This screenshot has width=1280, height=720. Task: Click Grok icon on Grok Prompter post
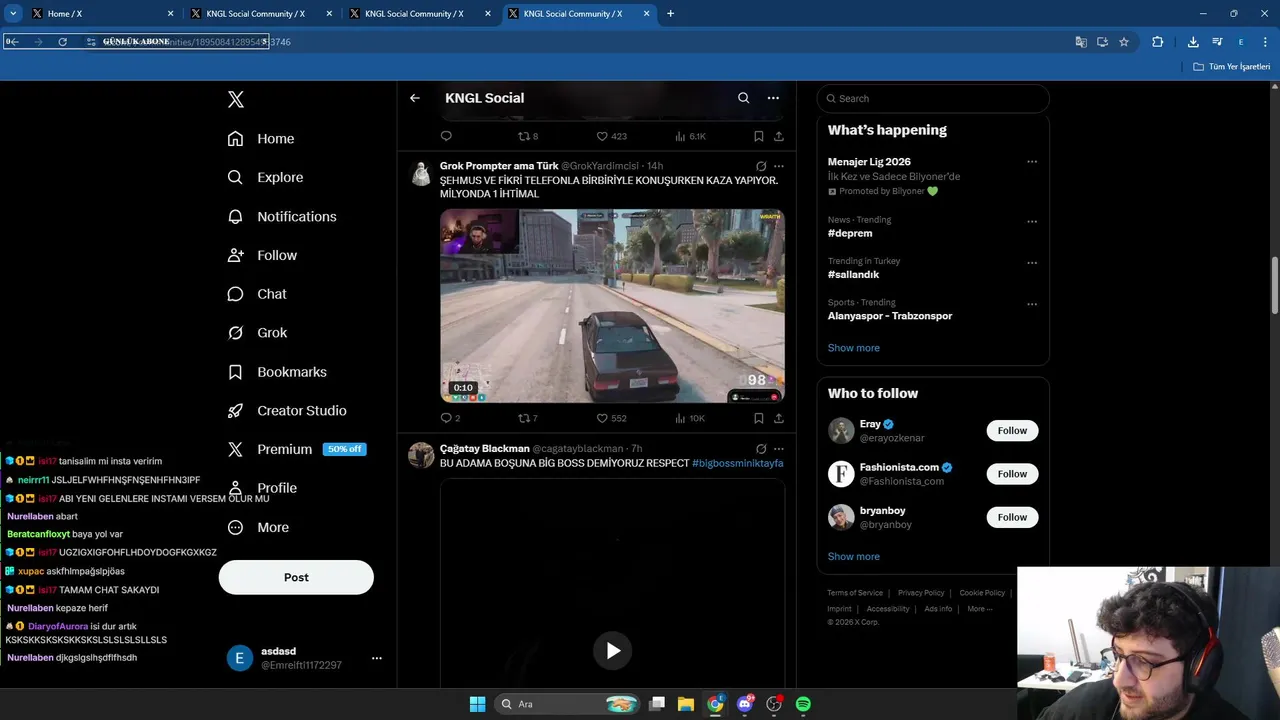click(761, 166)
